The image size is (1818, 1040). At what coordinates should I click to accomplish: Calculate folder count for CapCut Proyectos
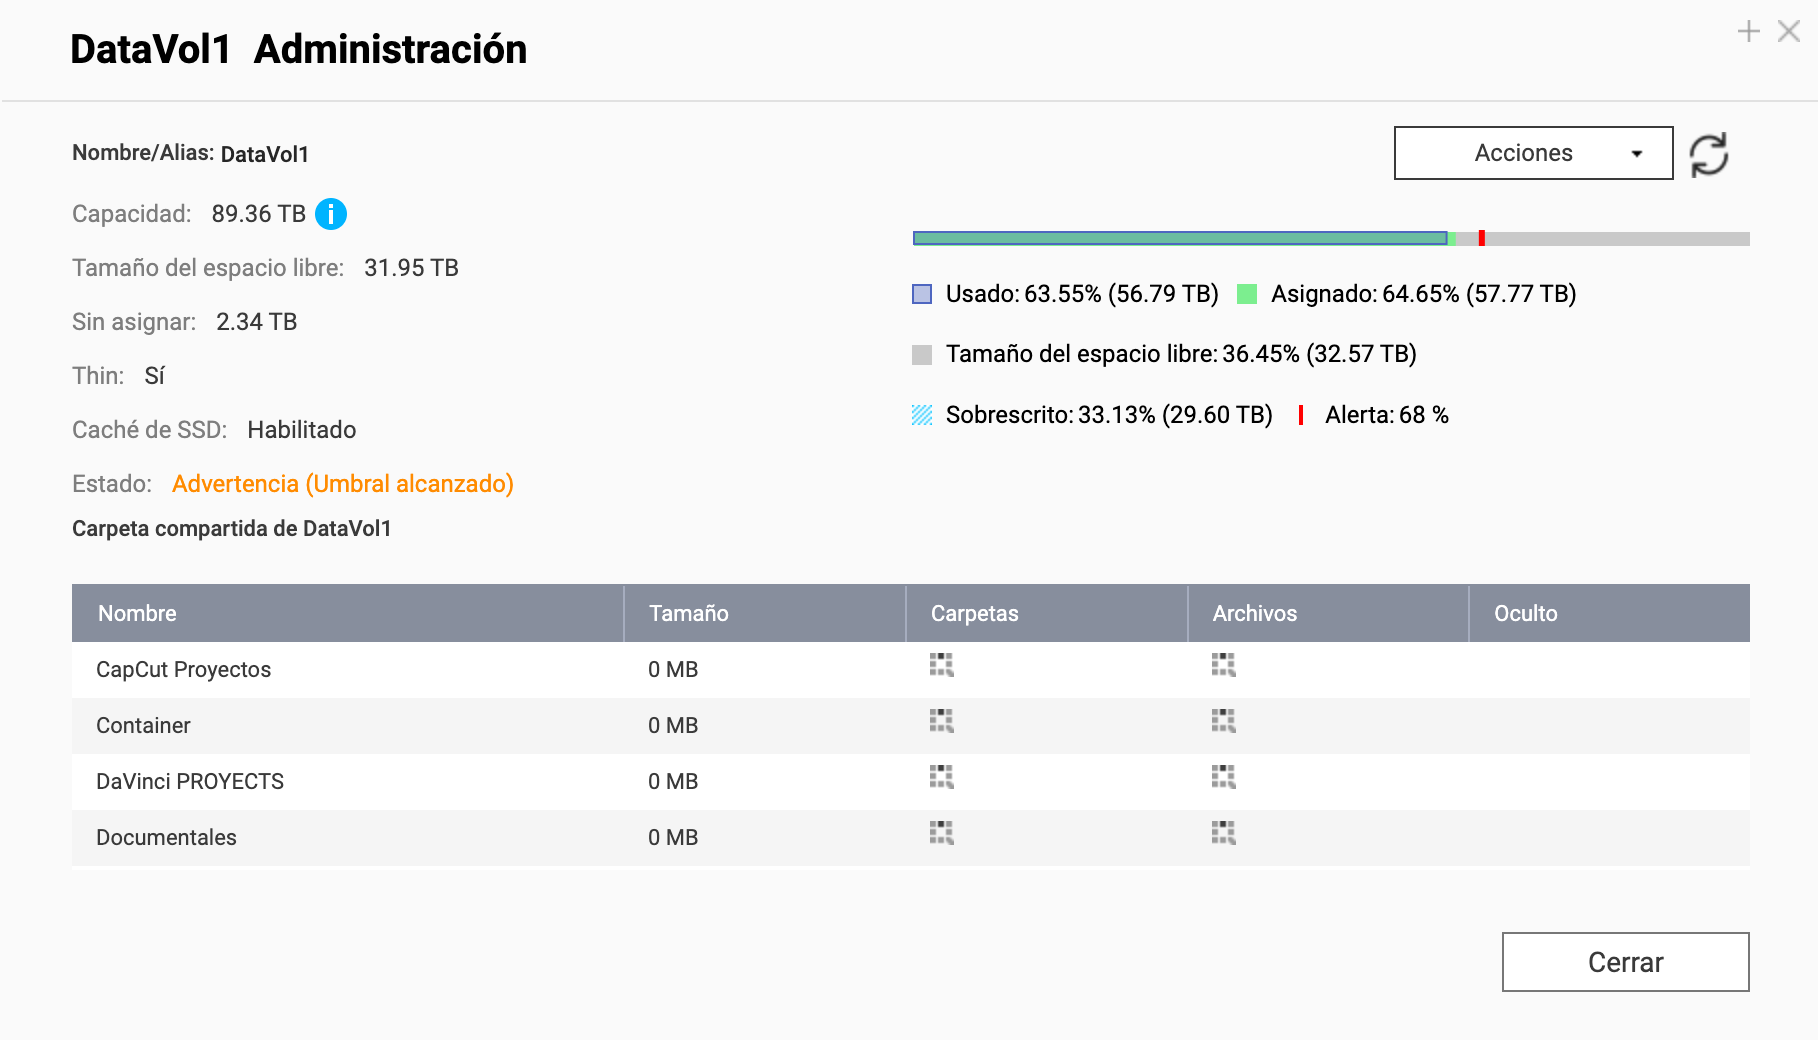pyautogui.click(x=941, y=666)
